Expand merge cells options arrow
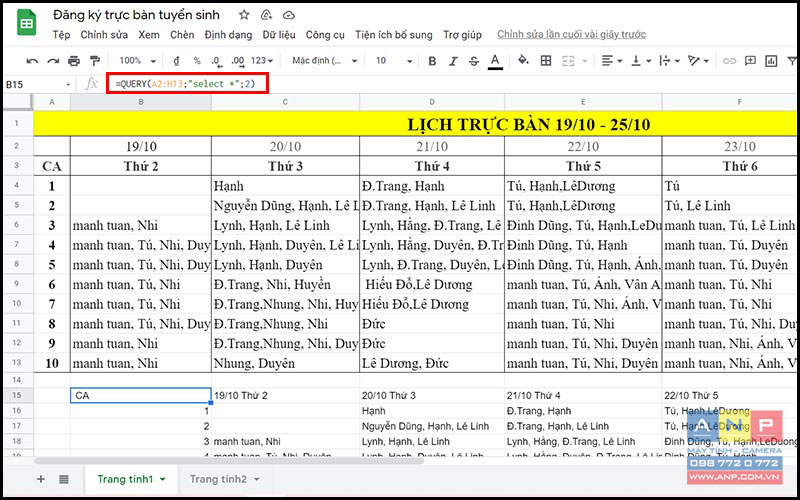Viewport: 800px width, 500px height. 585,61
